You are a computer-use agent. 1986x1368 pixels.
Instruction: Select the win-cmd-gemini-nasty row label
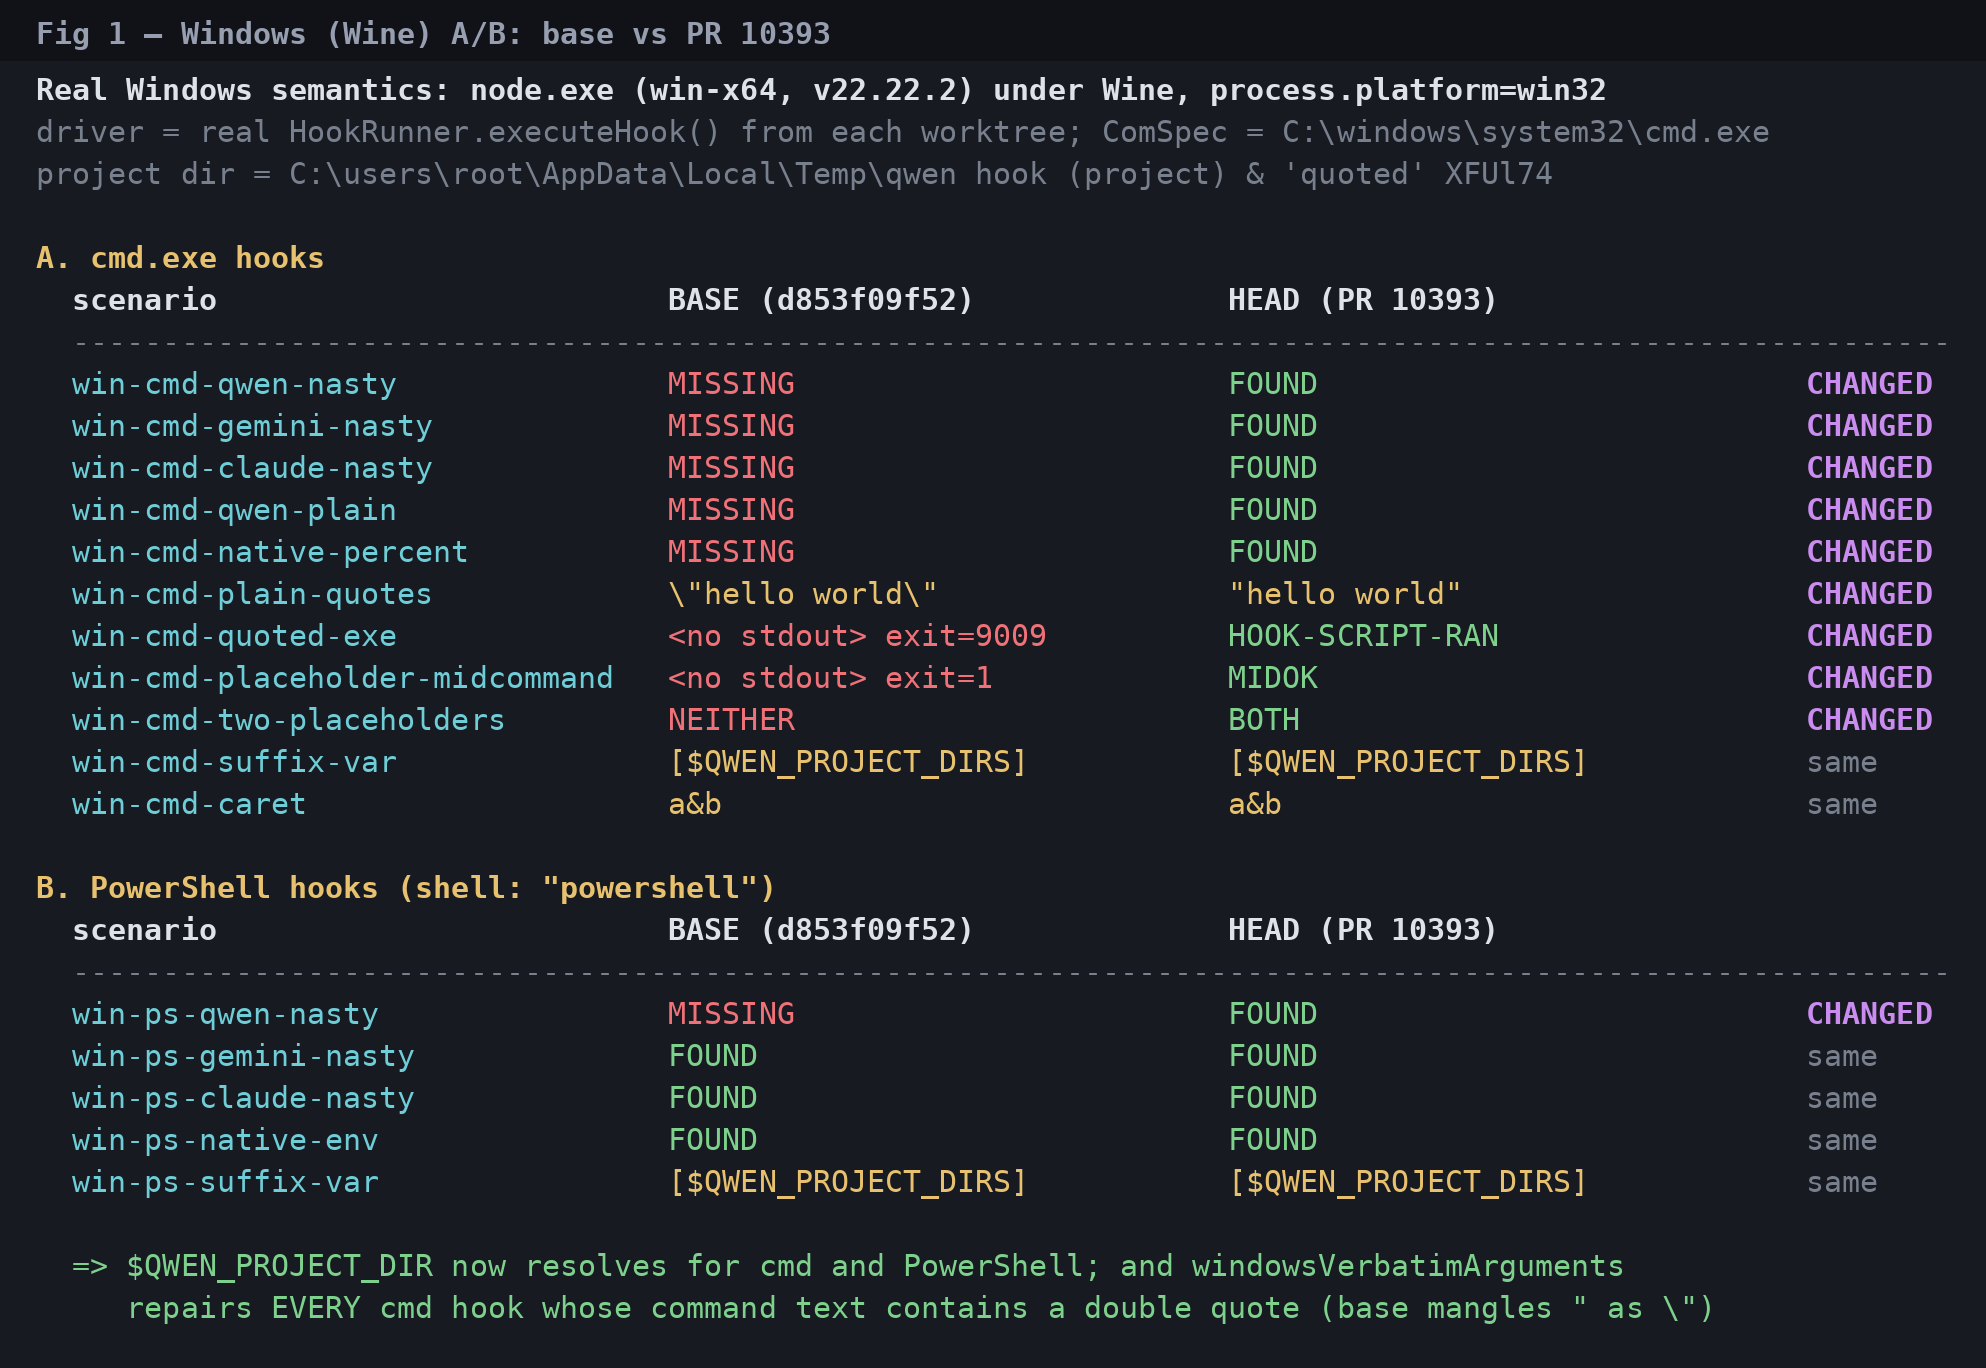252,426
